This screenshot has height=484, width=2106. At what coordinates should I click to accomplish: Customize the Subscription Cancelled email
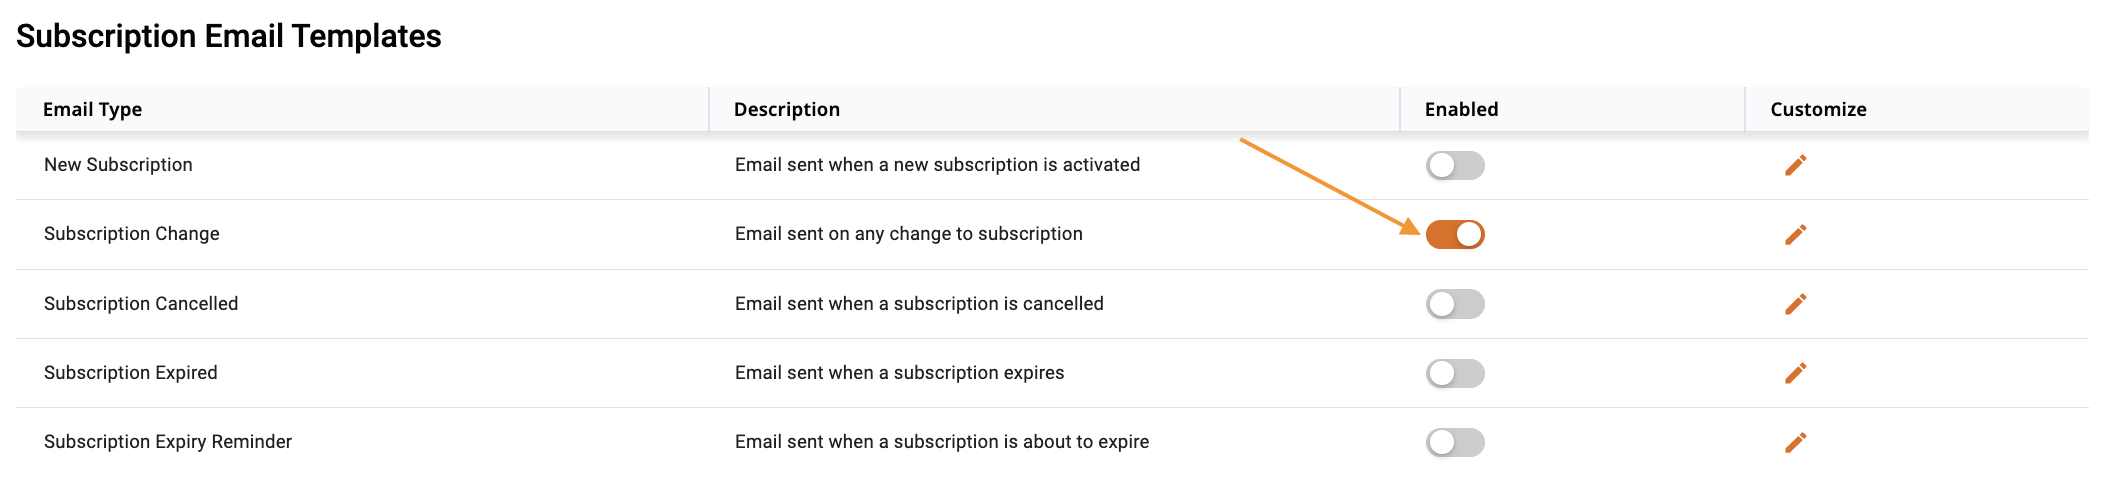tap(1795, 304)
